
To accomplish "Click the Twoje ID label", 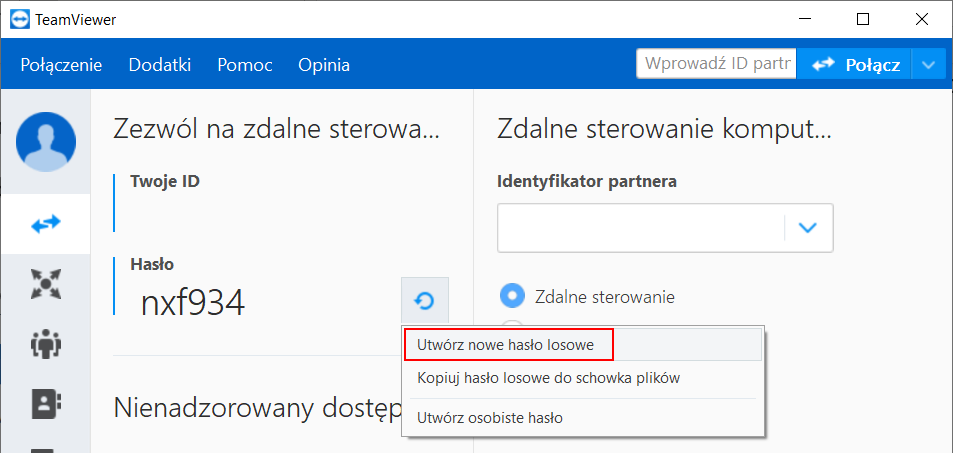I will tap(165, 181).
